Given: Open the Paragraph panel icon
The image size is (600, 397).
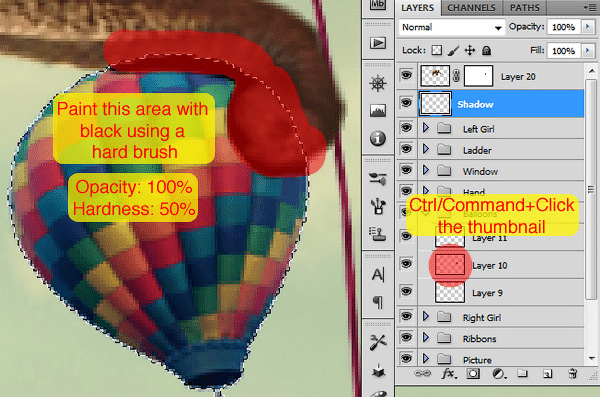Looking at the screenshot, I should coord(378,302).
